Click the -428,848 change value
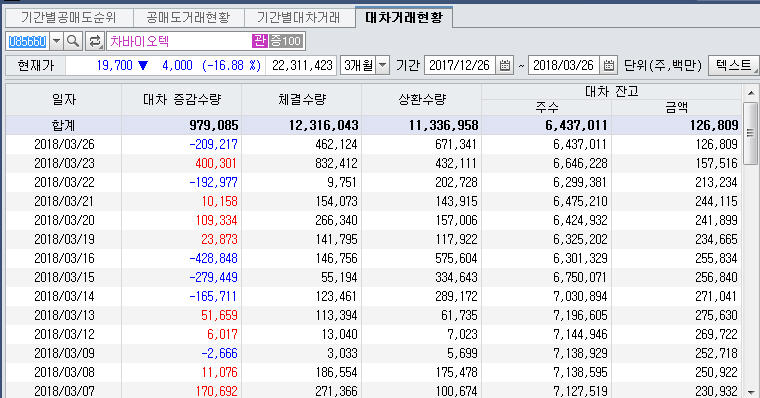Screen dimensions: 760x398 click(x=213, y=258)
